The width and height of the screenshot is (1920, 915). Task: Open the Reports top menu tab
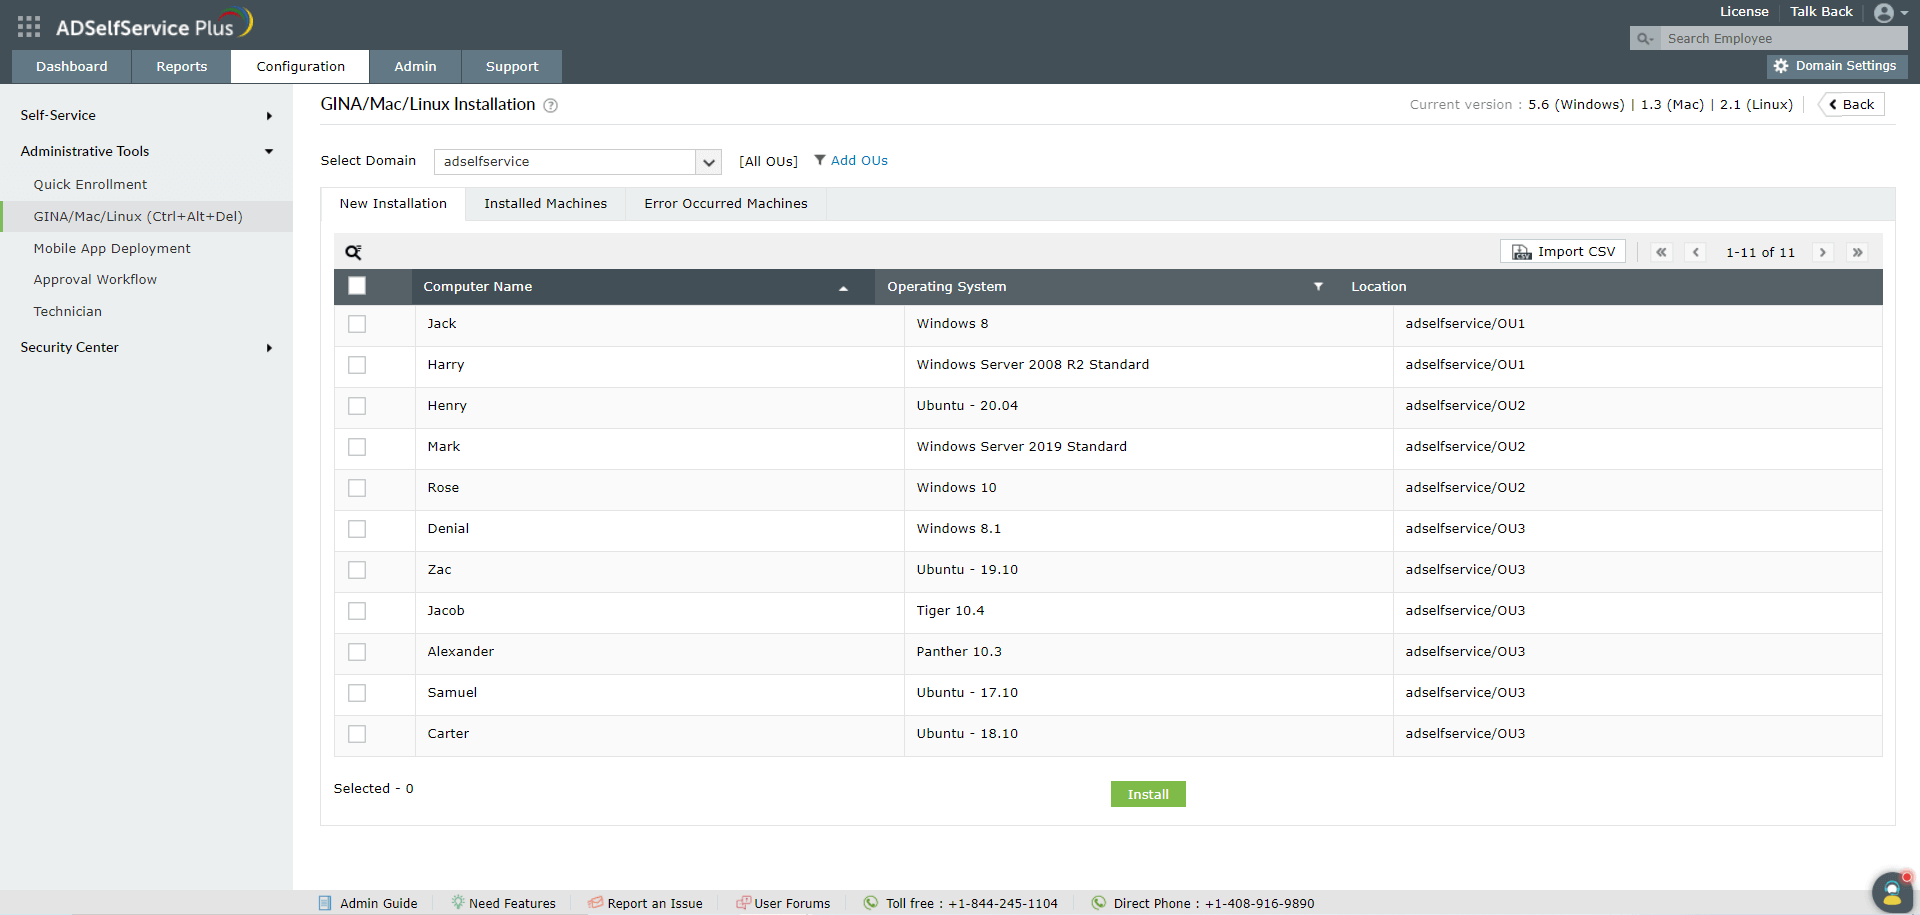[181, 67]
